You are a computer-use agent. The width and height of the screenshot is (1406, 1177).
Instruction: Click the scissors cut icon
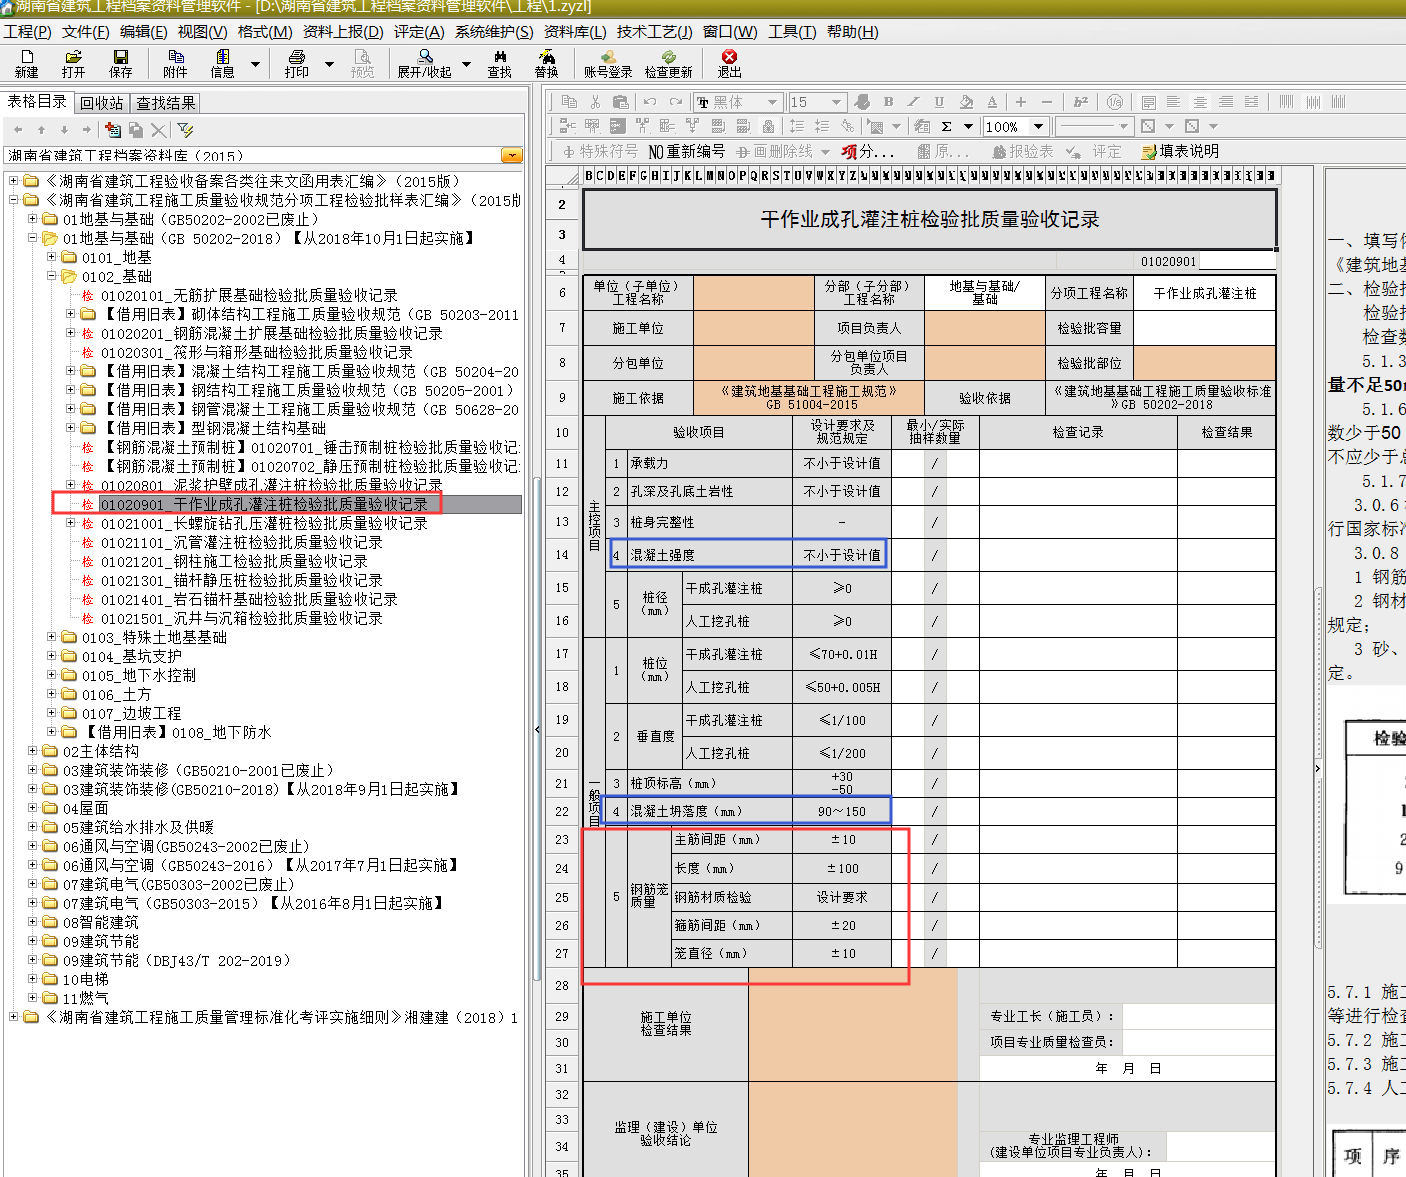[595, 102]
